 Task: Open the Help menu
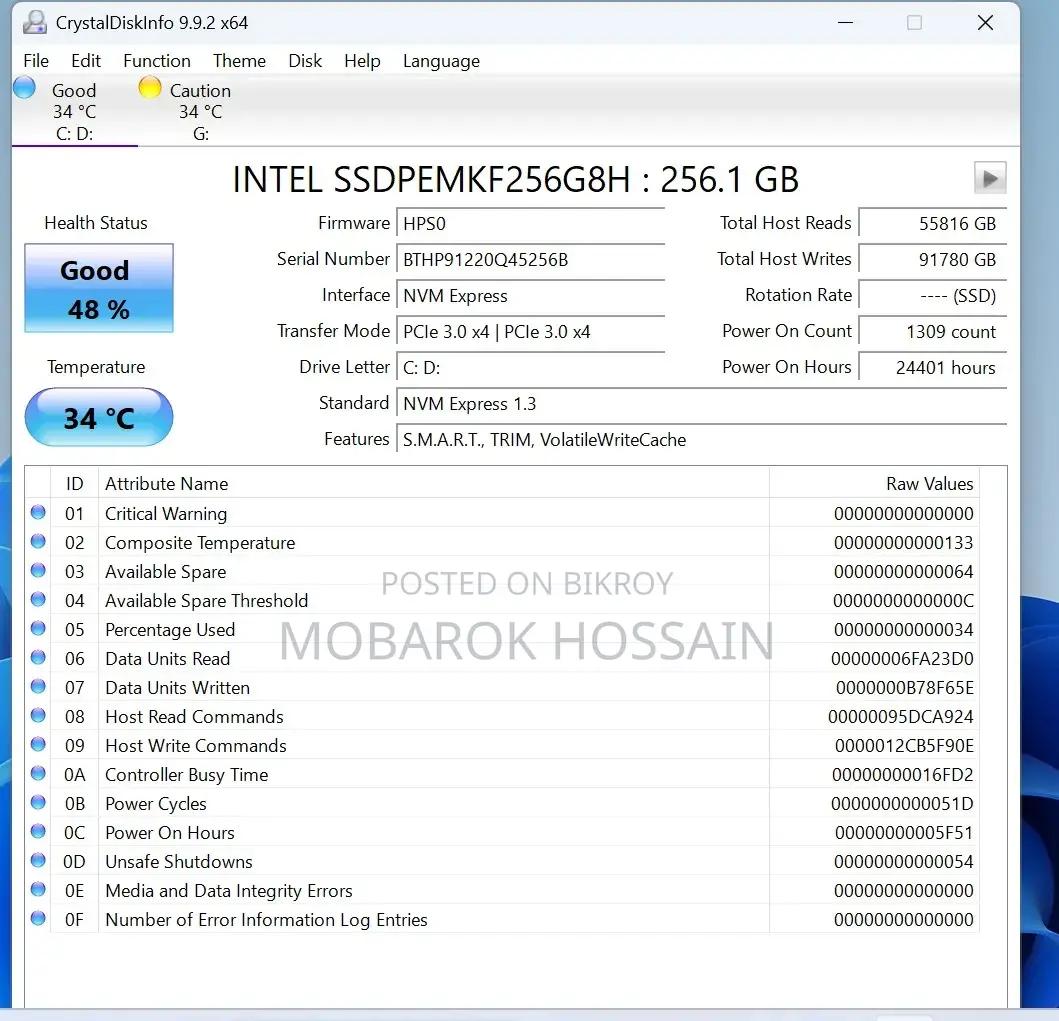click(x=362, y=61)
